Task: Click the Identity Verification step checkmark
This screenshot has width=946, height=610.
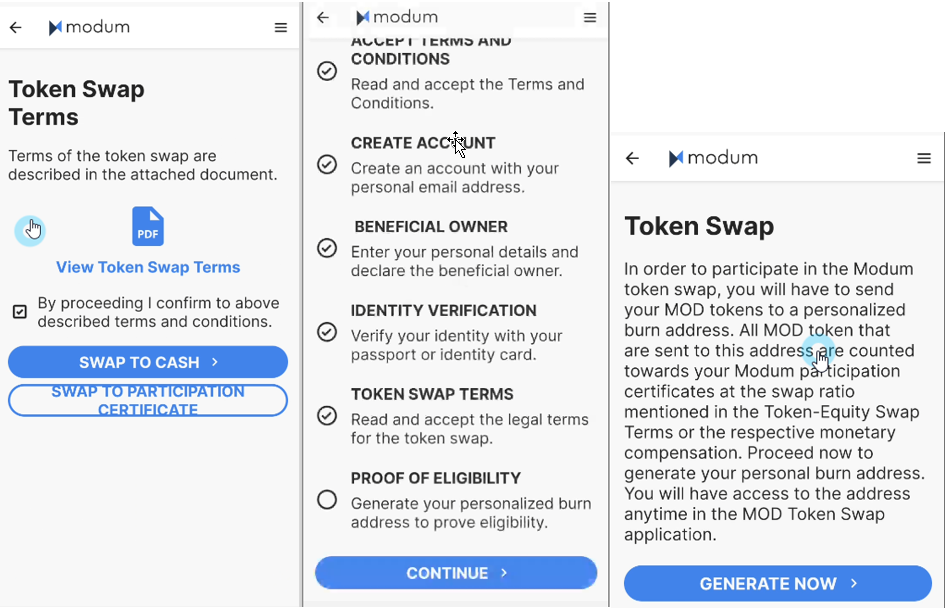Action: click(327, 332)
